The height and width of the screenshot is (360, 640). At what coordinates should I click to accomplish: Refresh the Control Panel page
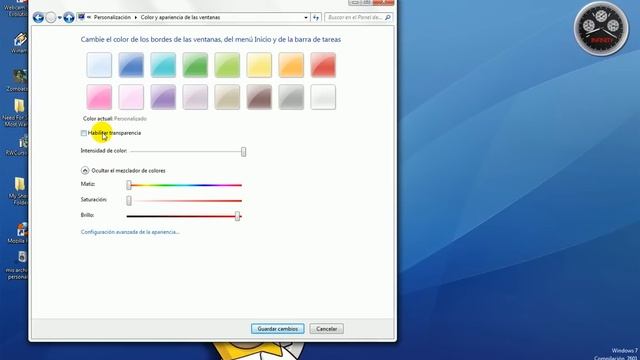tap(316, 18)
